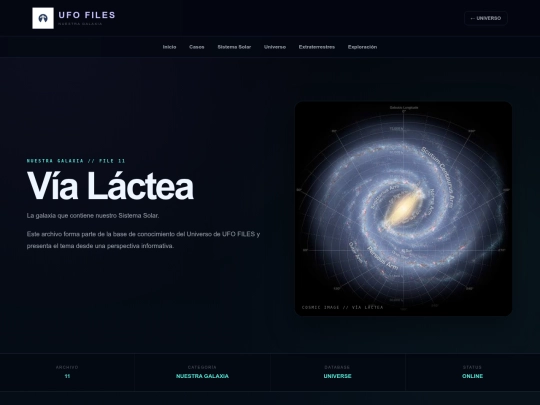Click the STATUS stat label
This screenshot has height=405, width=540.
point(472,367)
